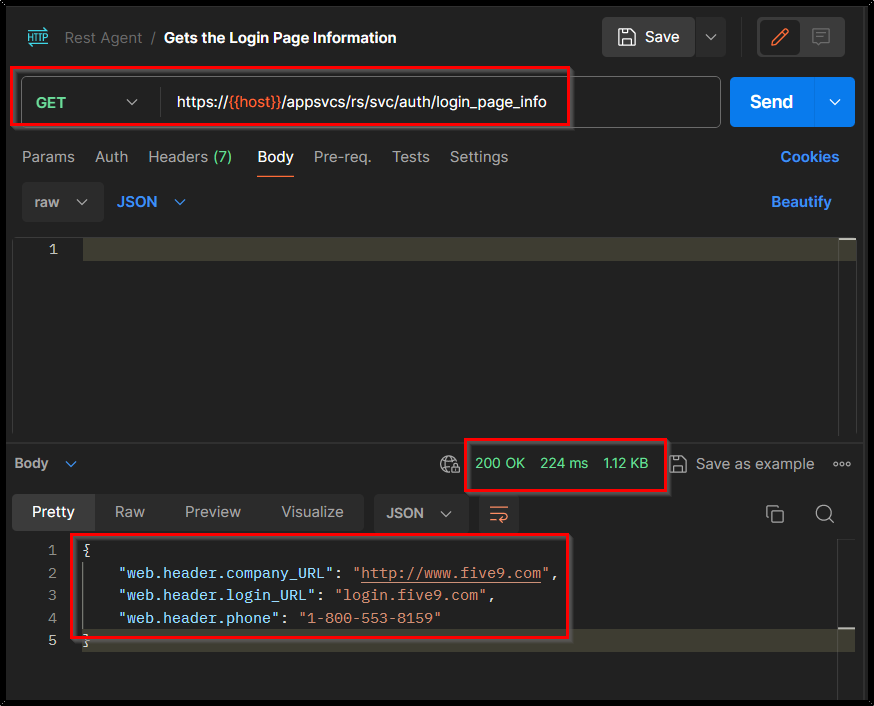Expand the response Body section dropdown
The height and width of the screenshot is (706, 874).
pyautogui.click(x=46, y=464)
